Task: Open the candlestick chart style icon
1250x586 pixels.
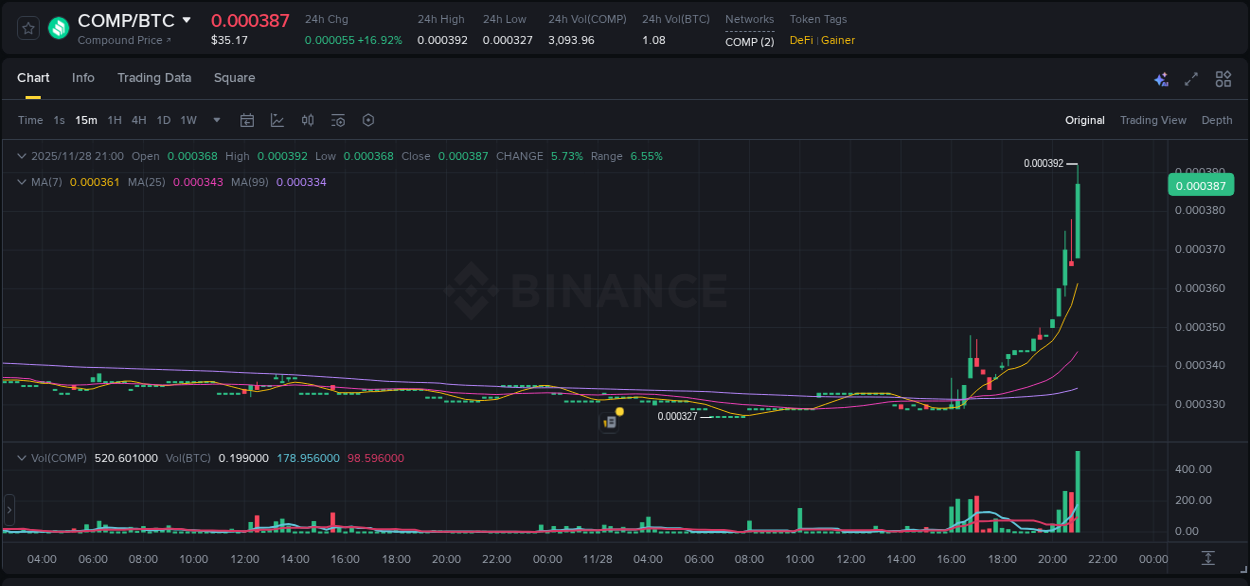Action: point(307,120)
